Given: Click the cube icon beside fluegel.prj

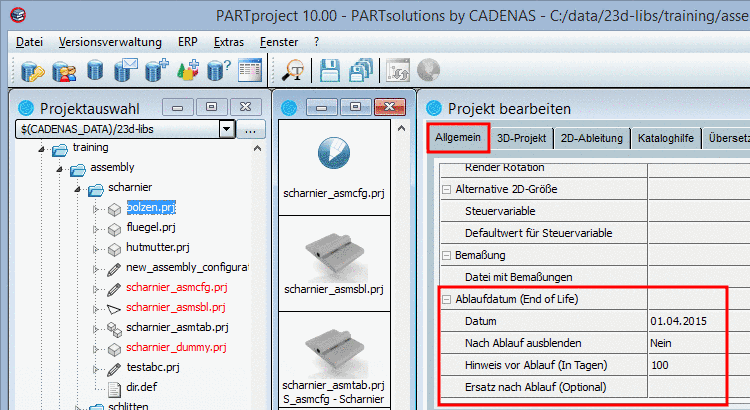Looking at the screenshot, I should point(114,230).
